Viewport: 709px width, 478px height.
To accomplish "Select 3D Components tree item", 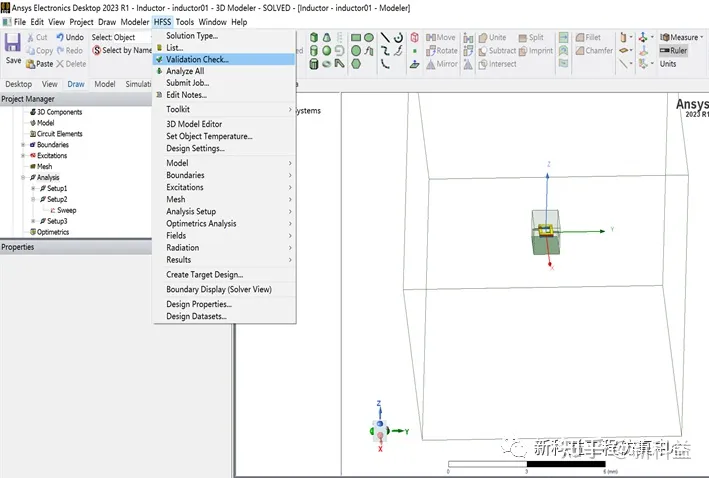I will coord(56,112).
